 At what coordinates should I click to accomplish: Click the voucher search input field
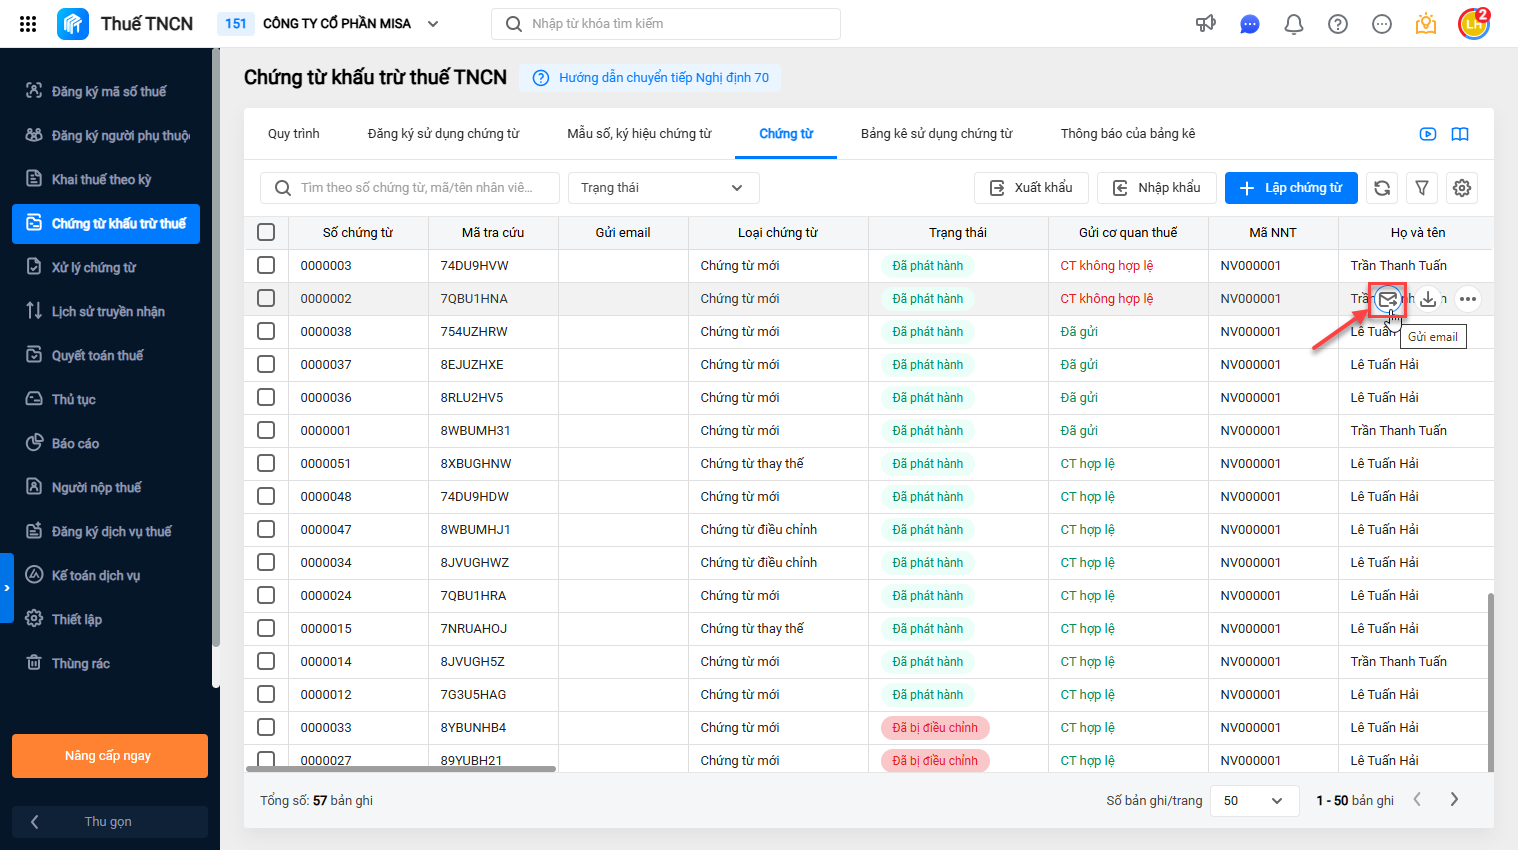click(x=410, y=188)
